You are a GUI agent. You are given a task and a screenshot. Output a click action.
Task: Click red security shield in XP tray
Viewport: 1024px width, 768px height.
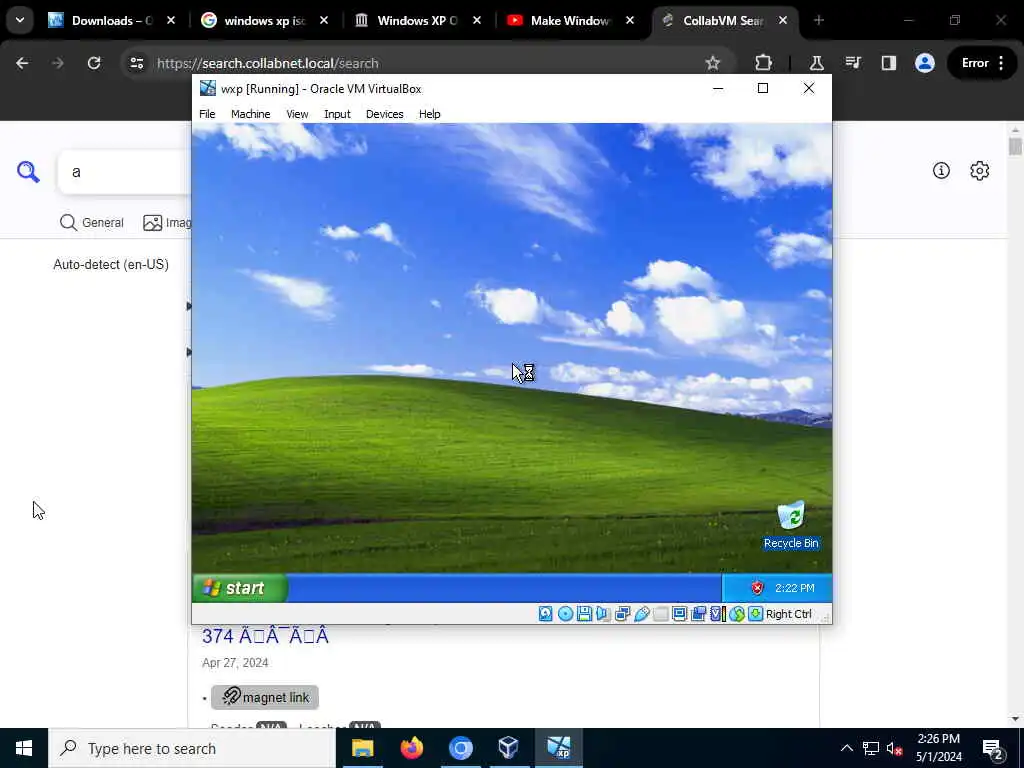click(757, 588)
